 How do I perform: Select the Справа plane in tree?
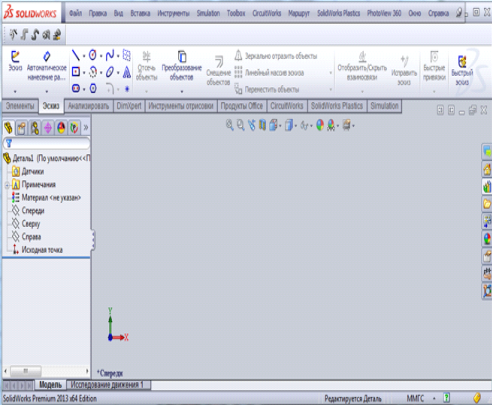[26, 237]
